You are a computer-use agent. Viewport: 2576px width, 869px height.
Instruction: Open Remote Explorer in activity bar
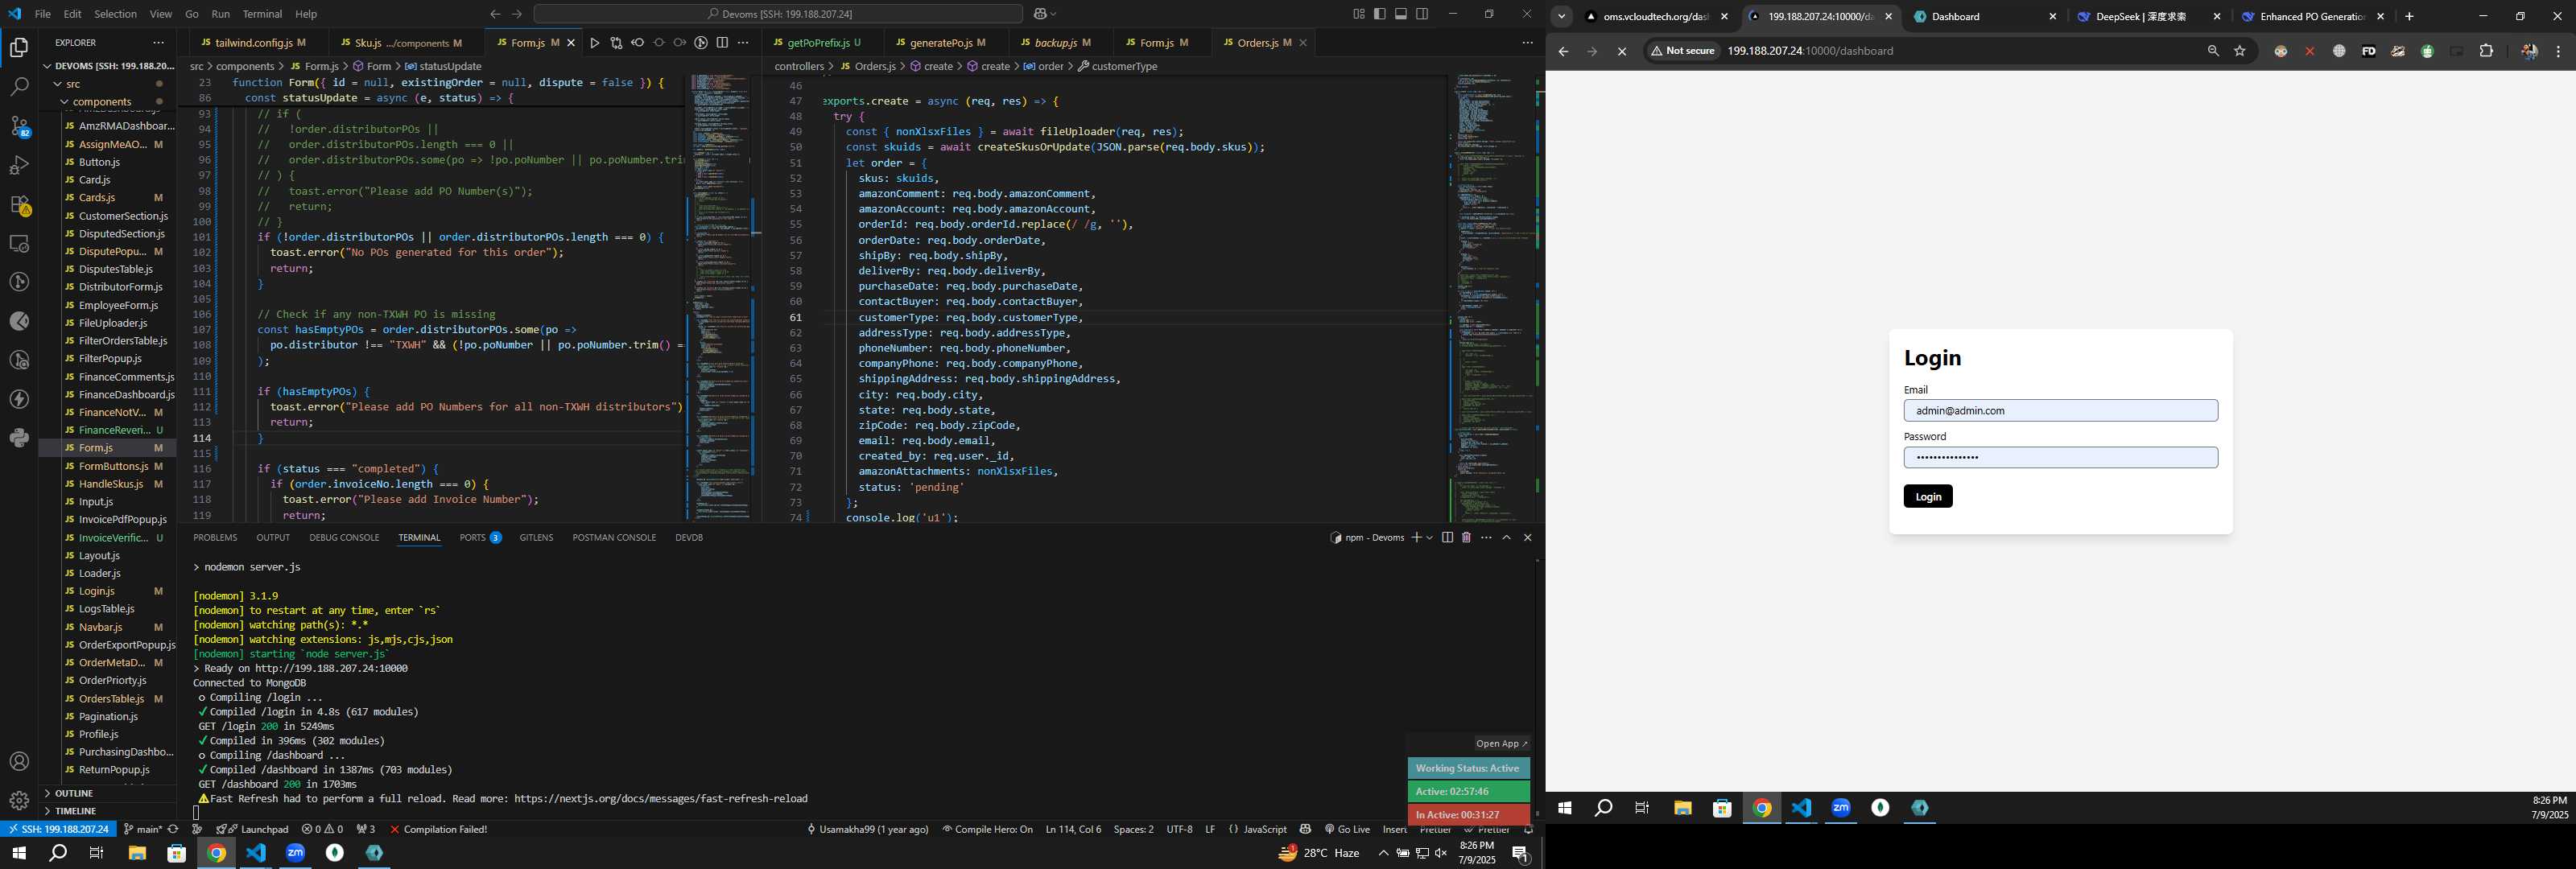pyautogui.click(x=19, y=243)
